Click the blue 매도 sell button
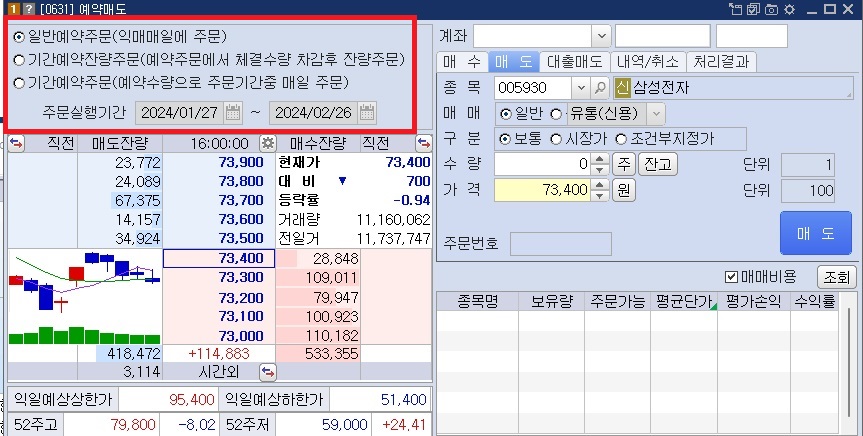 pos(816,233)
